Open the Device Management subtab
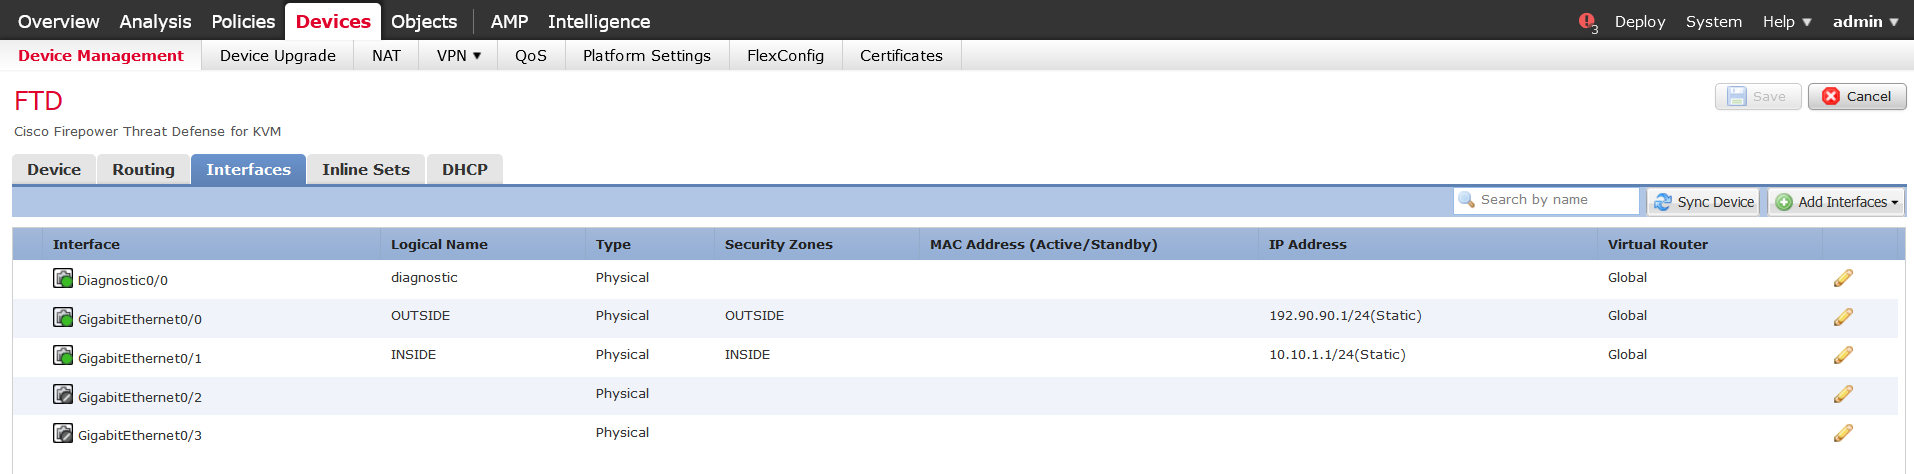Image resolution: width=1914 pixels, height=474 pixels. (x=101, y=55)
